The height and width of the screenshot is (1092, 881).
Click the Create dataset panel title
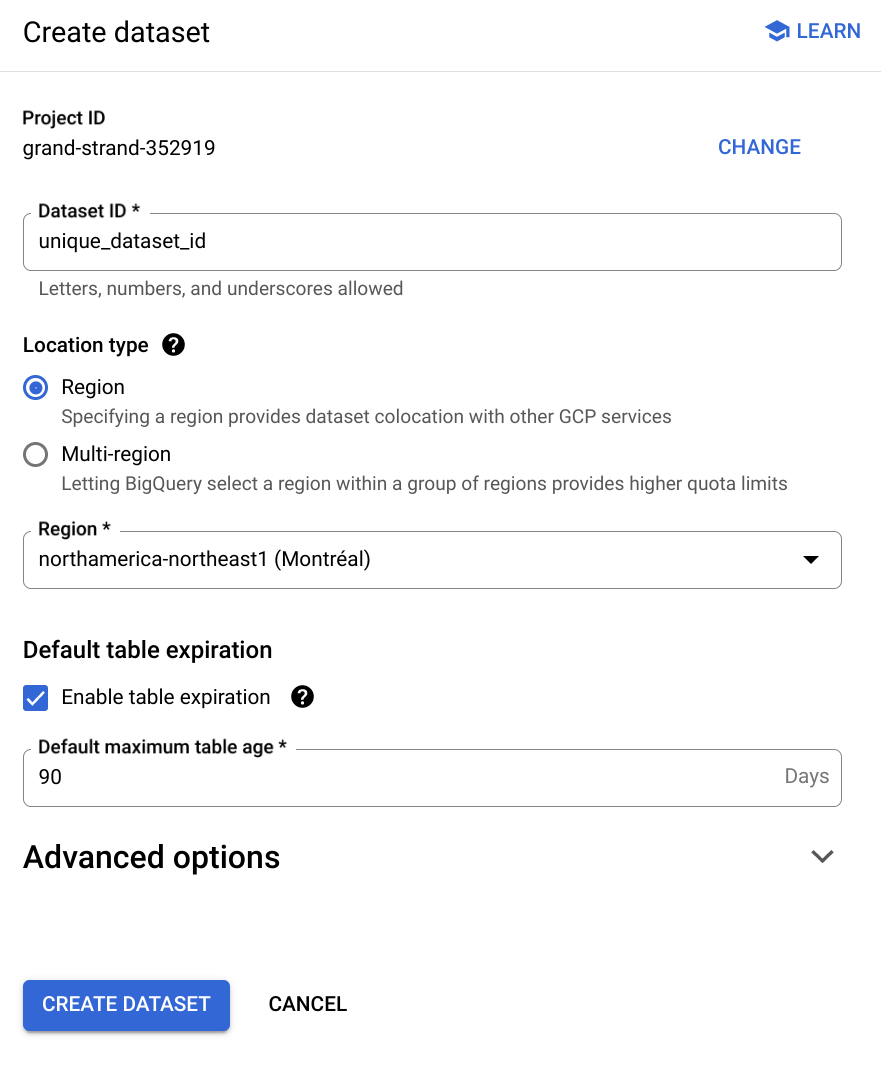point(116,32)
